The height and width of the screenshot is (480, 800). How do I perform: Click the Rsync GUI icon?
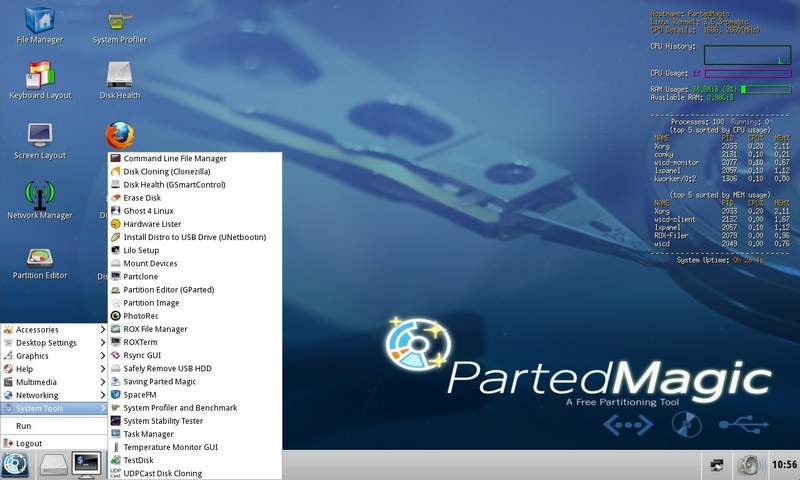coord(116,355)
